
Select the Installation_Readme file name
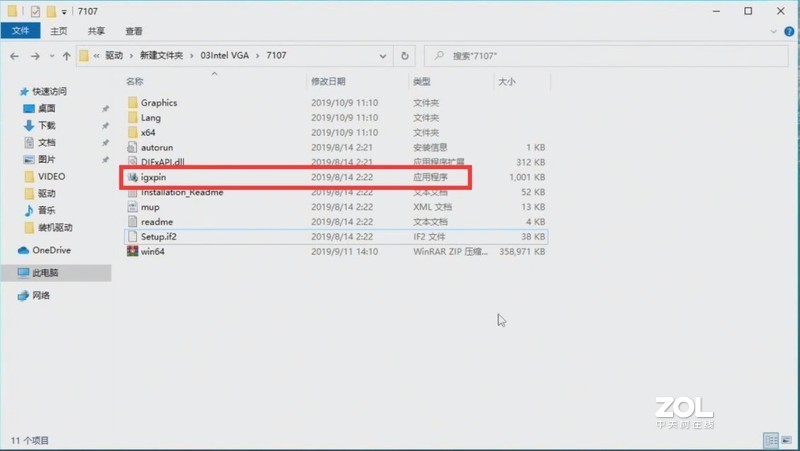pos(182,192)
